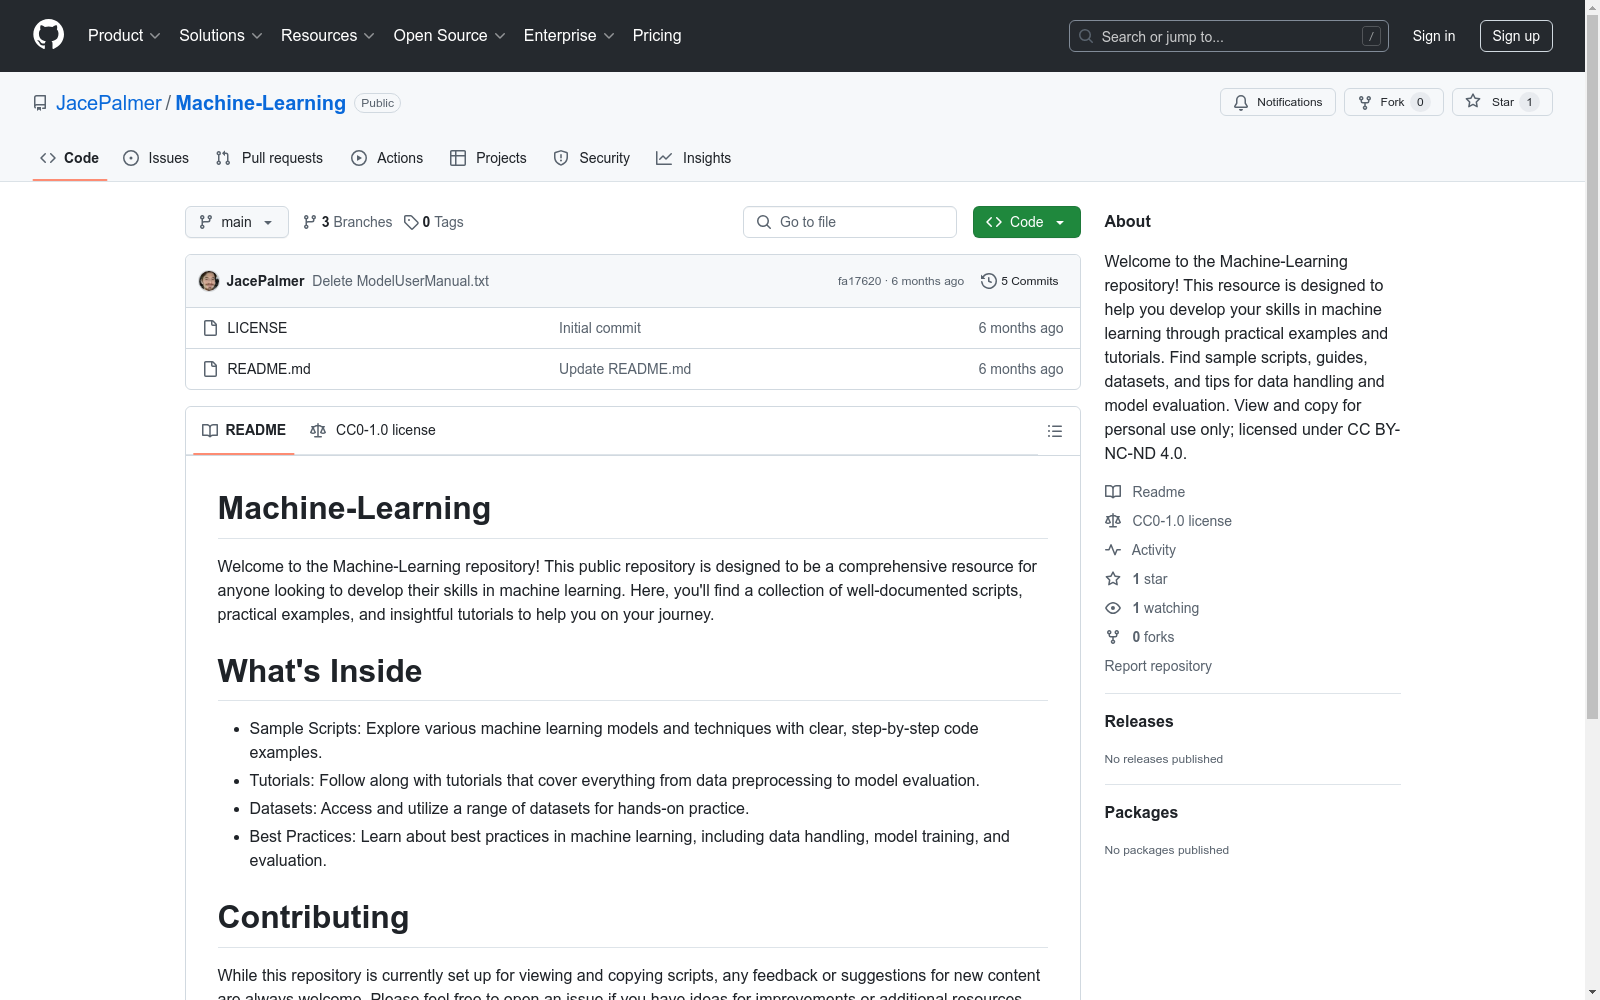Open the Pricing page
Viewport: 1600px width, 1000px height.
(x=657, y=36)
